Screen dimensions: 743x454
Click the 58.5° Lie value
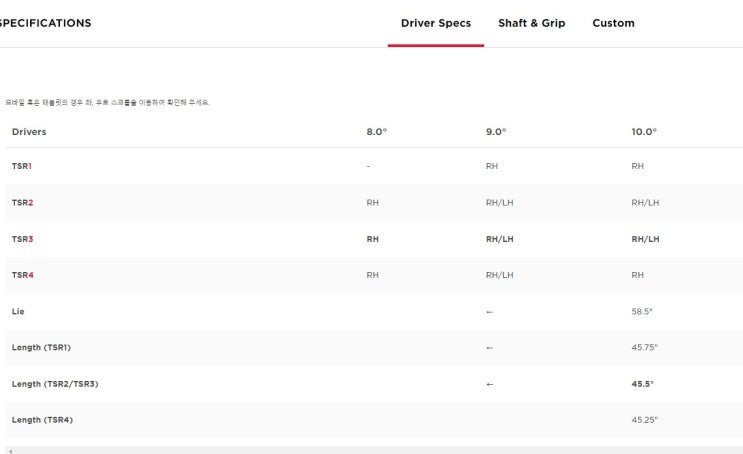[x=642, y=312]
